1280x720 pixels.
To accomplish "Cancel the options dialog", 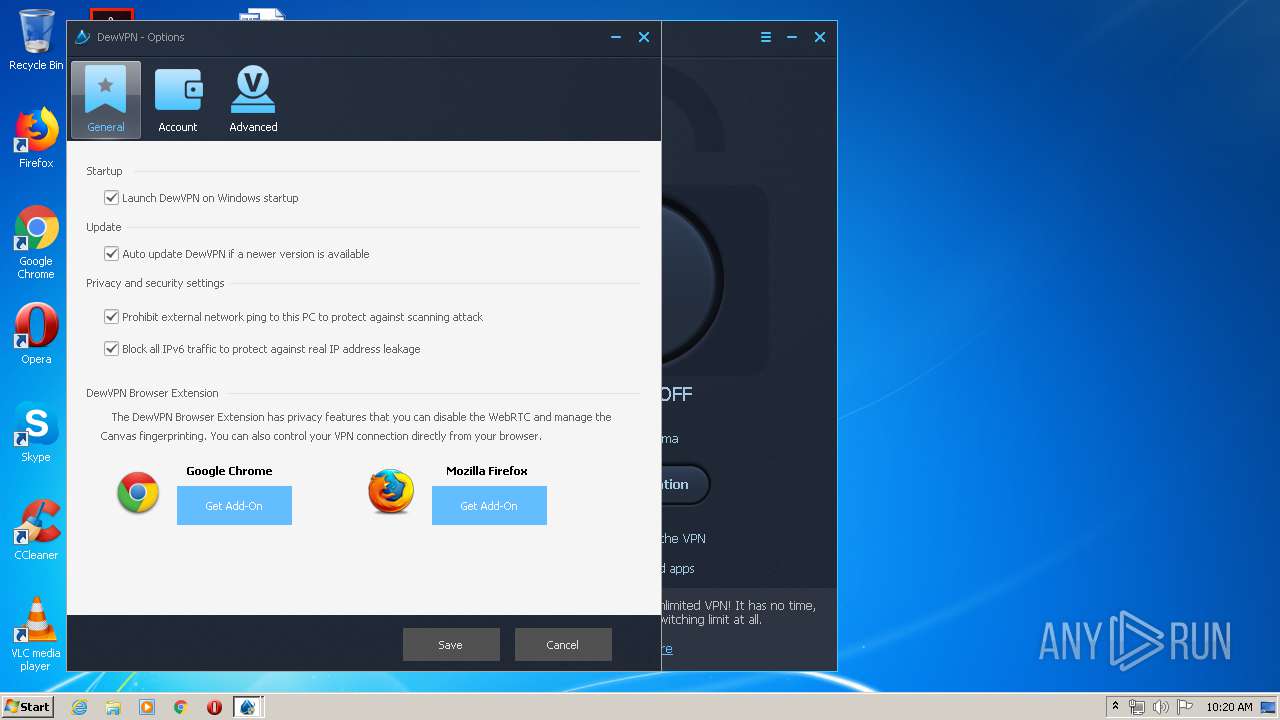I will [563, 645].
